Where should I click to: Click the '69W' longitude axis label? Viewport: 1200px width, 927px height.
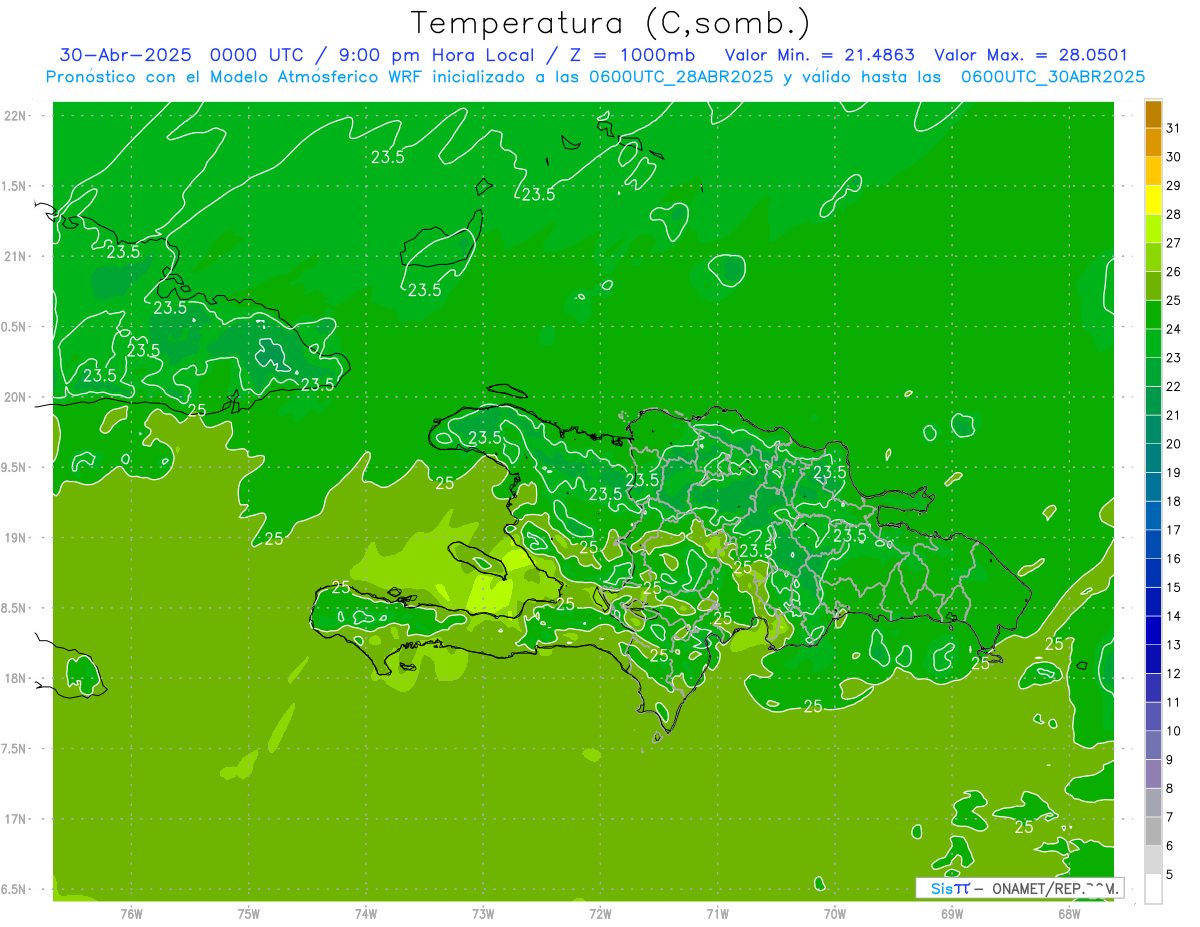pos(952,913)
